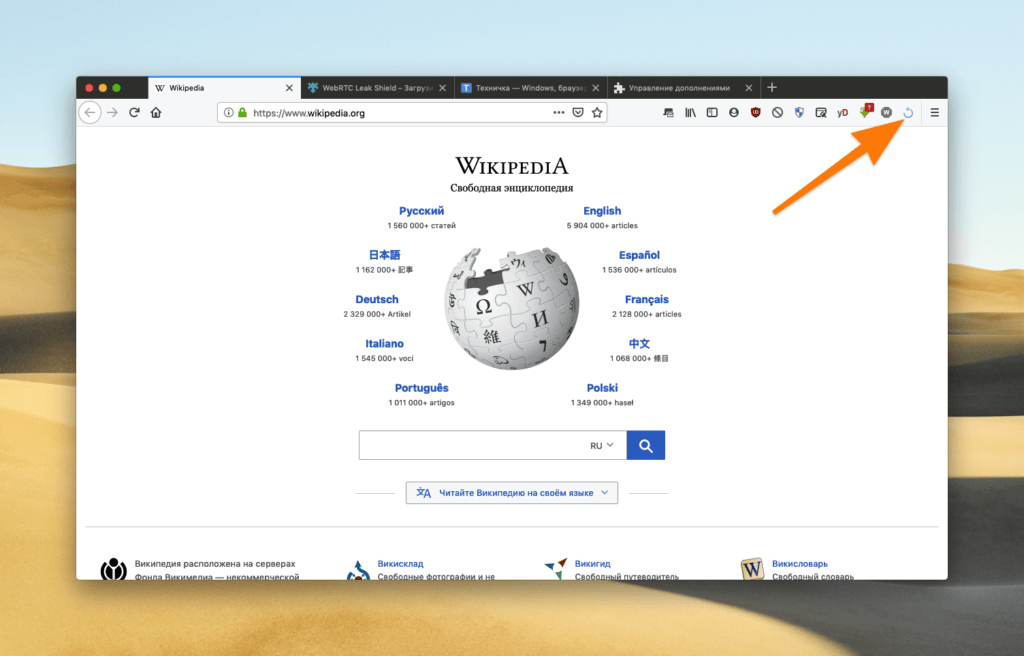Viewport: 1024px width, 656px height.
Task: Click the Викисклад logo icon
Action: pyautogui.click(x=358, y=570)
